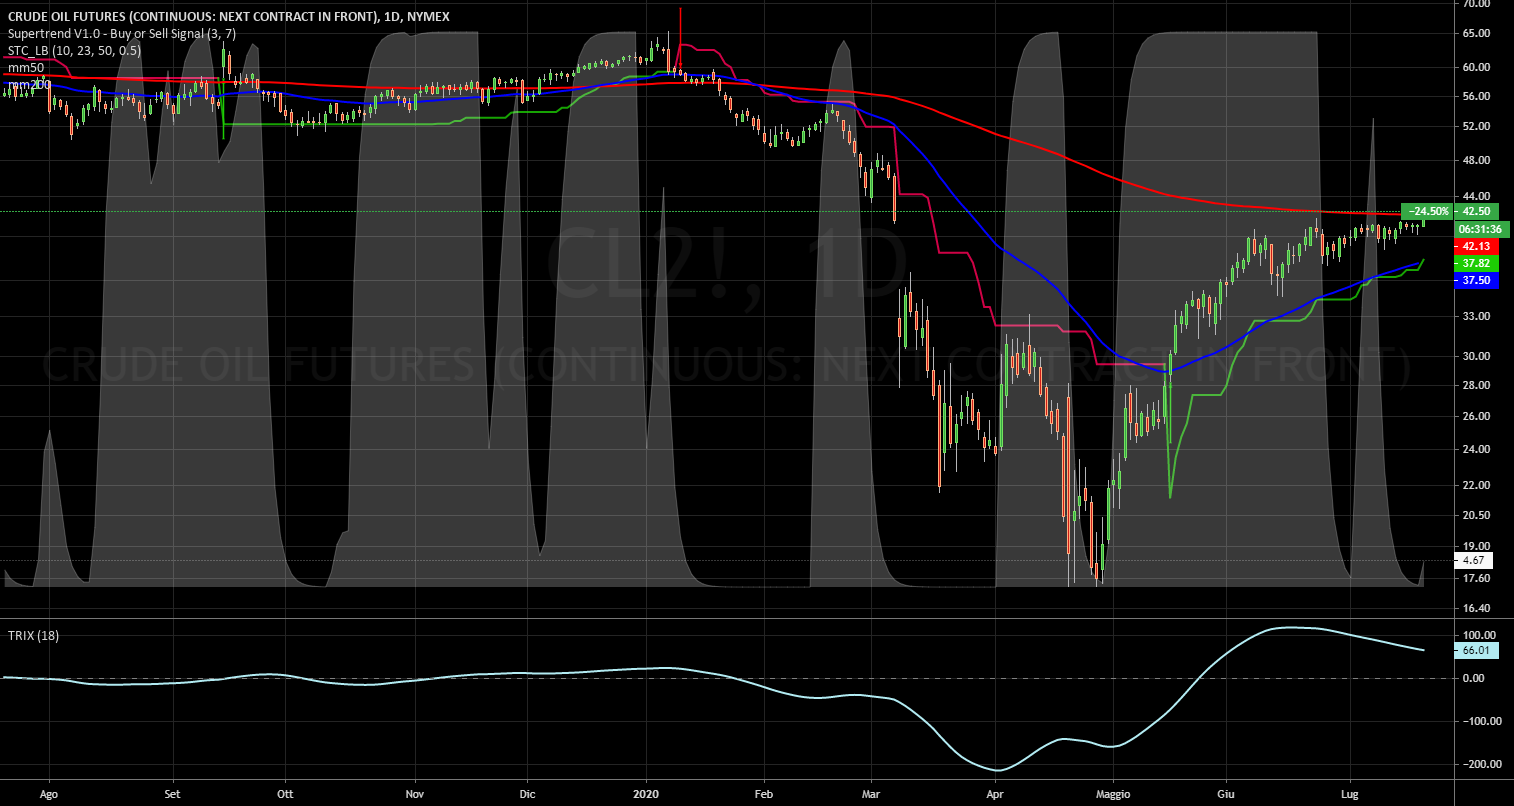
Task: Click the 33.00 price axis label
Action: point(1476,316)
